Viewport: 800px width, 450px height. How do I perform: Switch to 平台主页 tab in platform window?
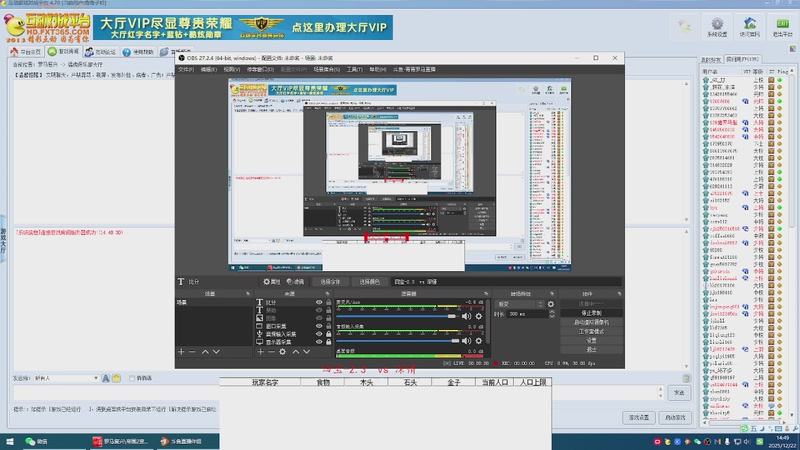tap(25, 52)
